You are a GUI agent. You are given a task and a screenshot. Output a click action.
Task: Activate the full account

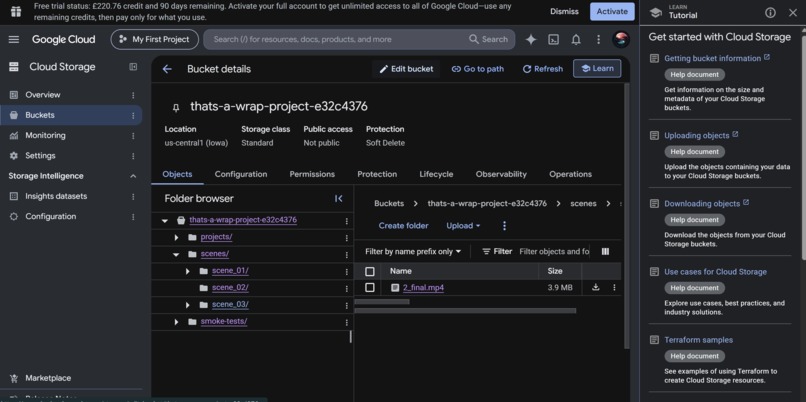pyautogui.click(x=612, y=11)
